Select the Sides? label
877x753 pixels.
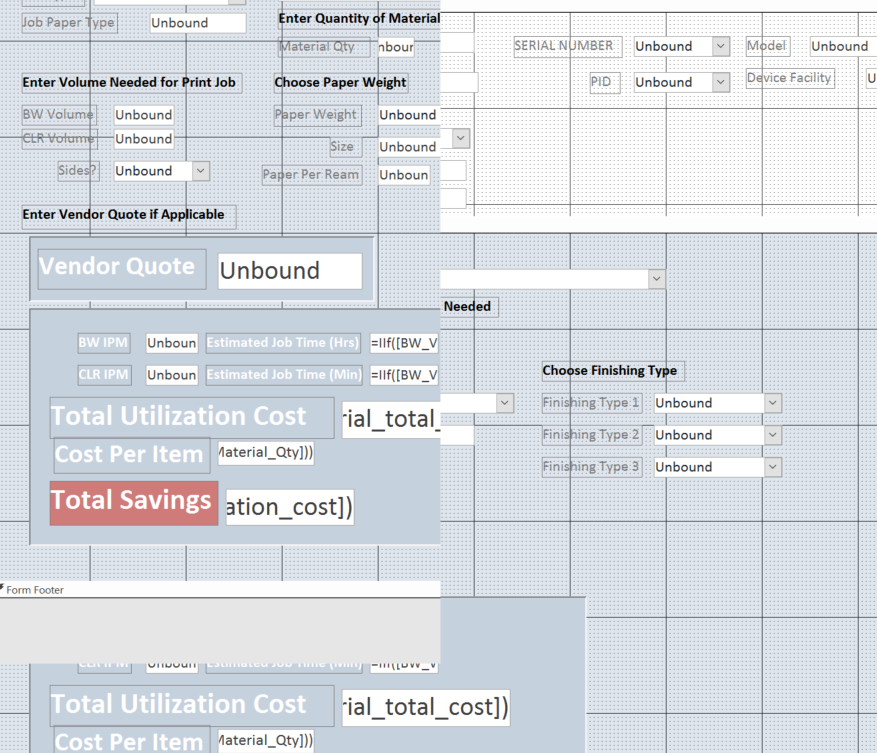(78, 171)
